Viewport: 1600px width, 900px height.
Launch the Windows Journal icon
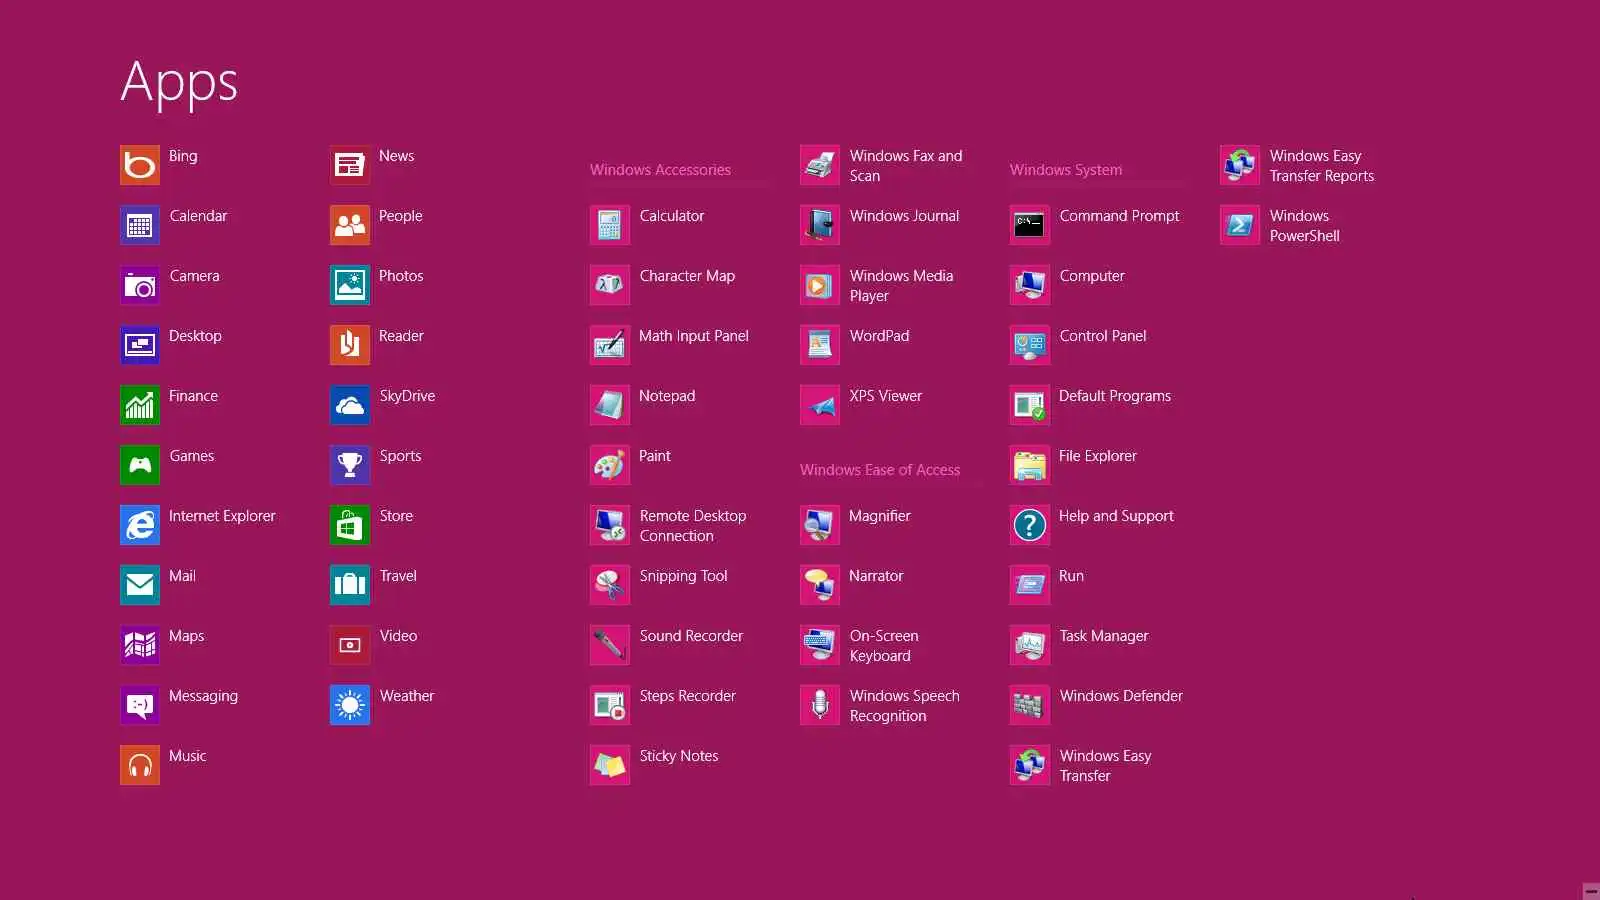[820, 225]
